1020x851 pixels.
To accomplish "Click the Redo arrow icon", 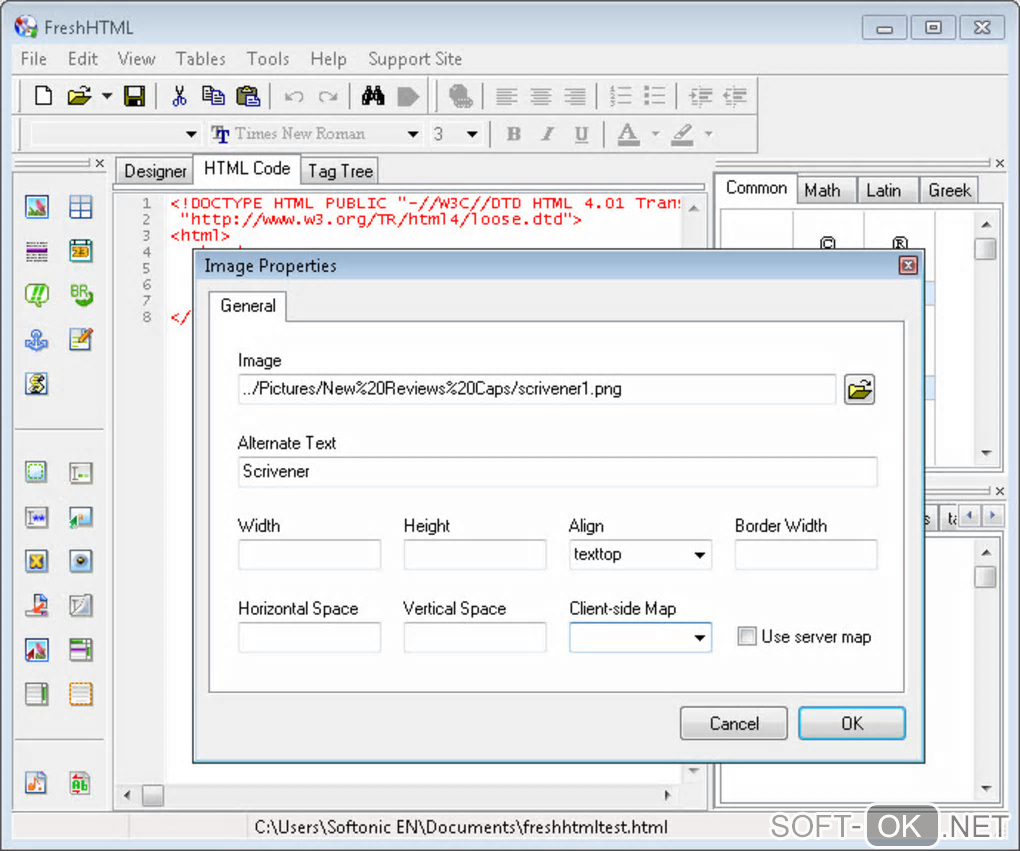I will 328,96.
